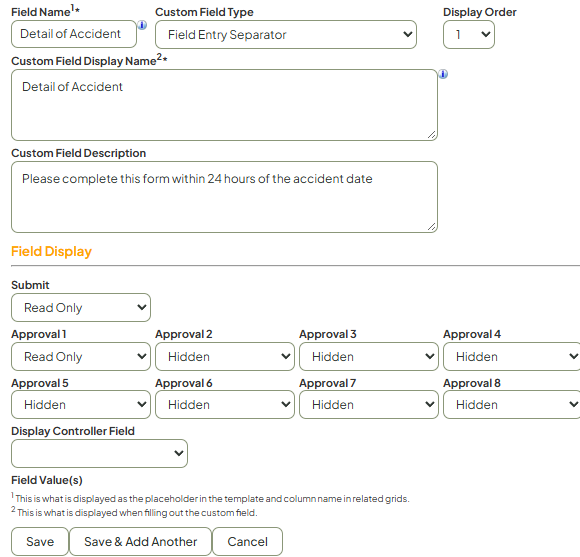The width and height of the screenshot is (580, 557).
Task: Open the Display Order dropdown
Action: (469, 34)
